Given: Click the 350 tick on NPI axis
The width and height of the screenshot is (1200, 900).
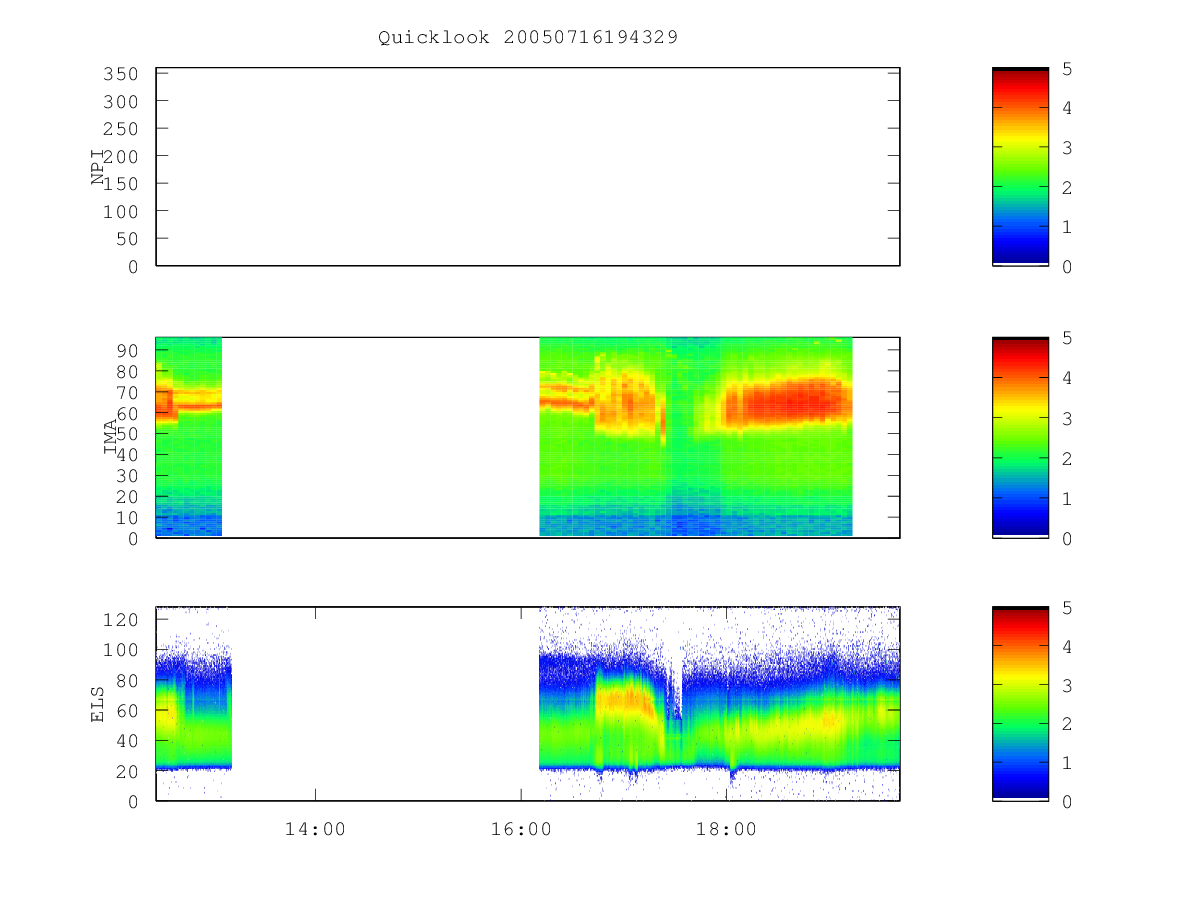Looking at the screenshot, I should [123, 74].
